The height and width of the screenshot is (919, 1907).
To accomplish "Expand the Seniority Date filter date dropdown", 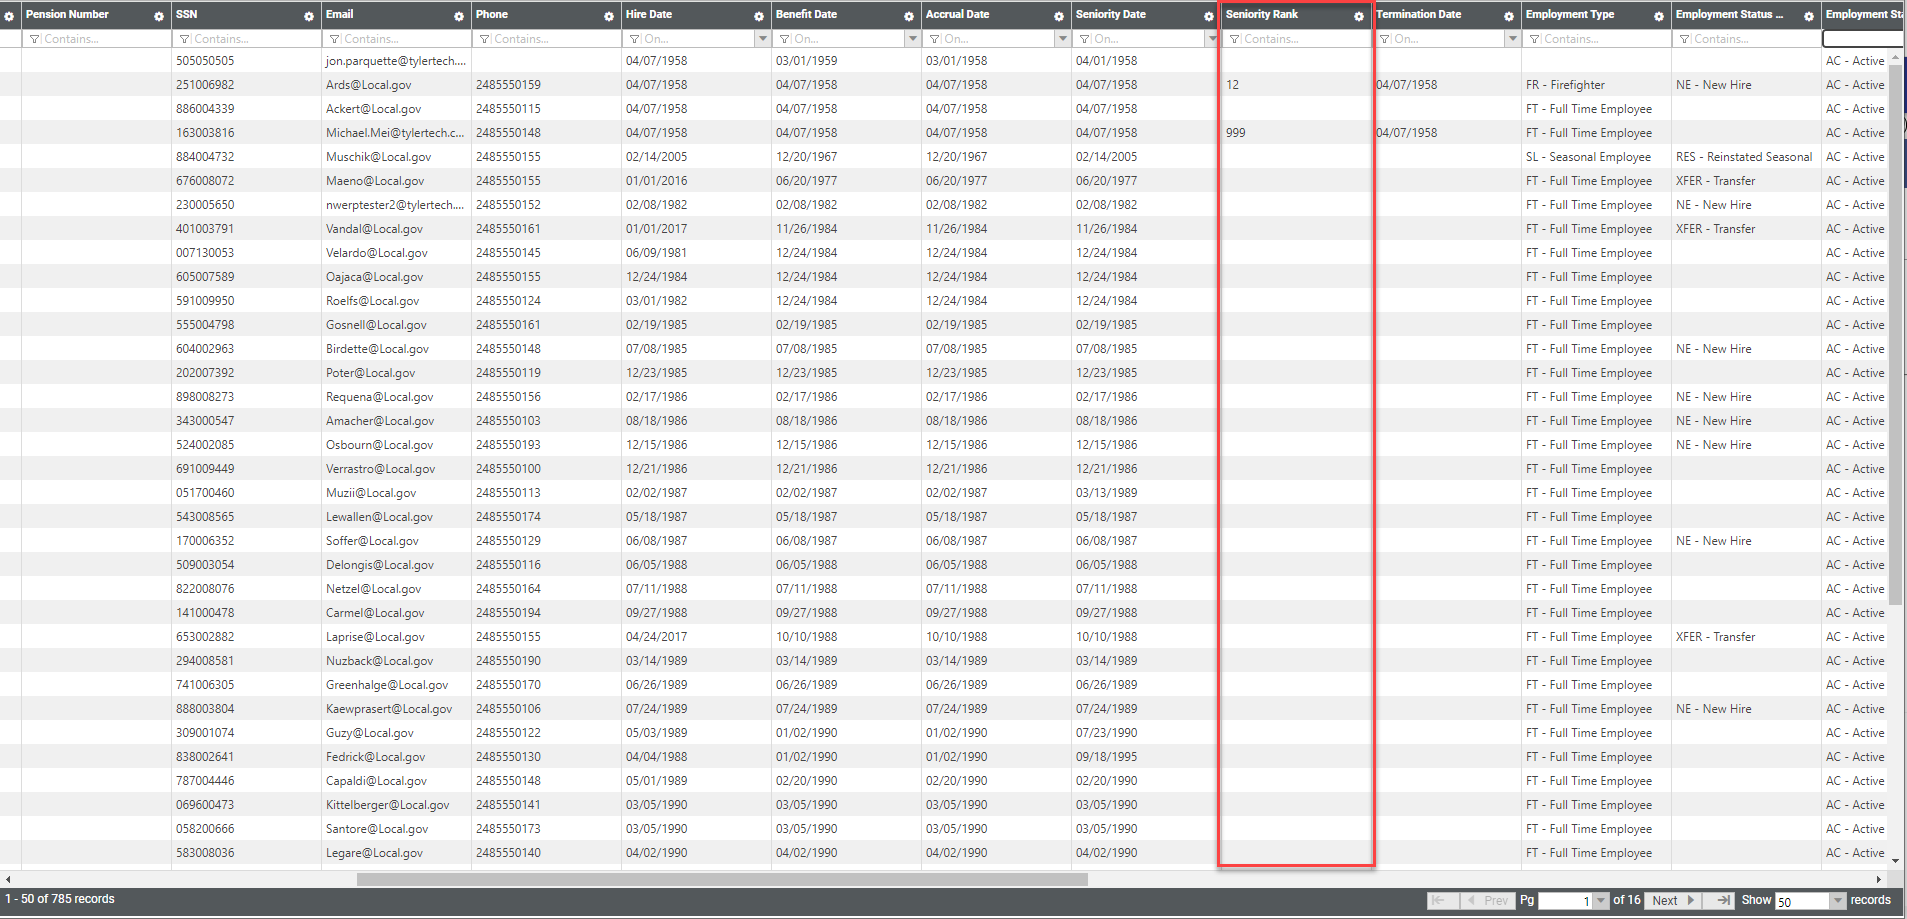I will click(x=1212, y=39).
